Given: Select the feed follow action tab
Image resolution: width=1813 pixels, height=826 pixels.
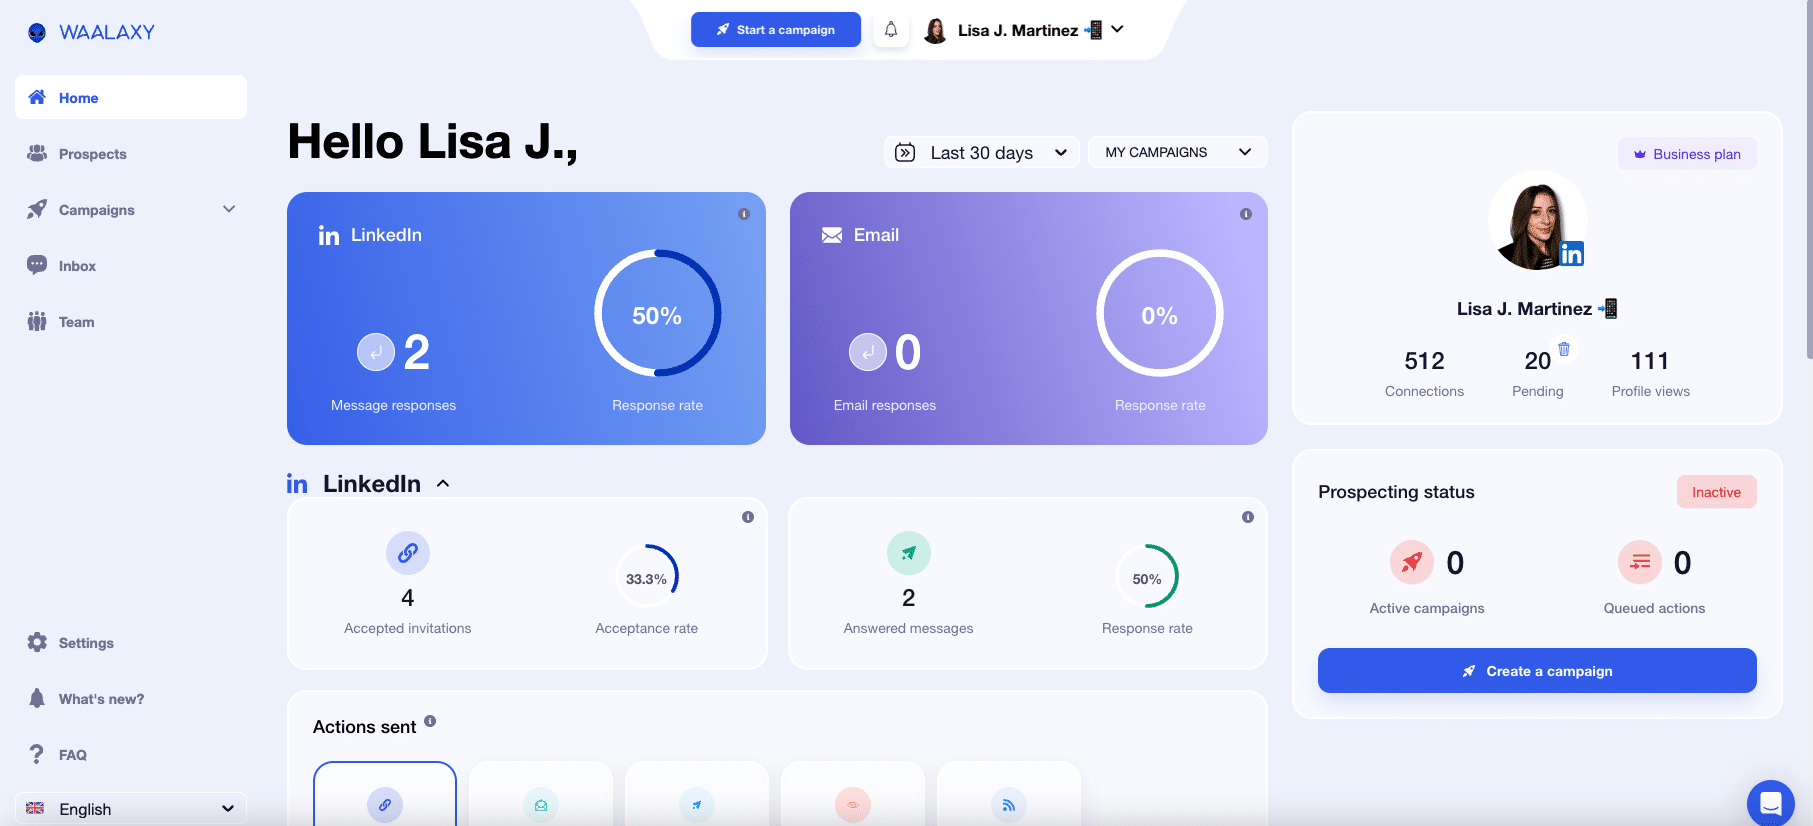Looking at the screenshot, I should point(1009,794).
